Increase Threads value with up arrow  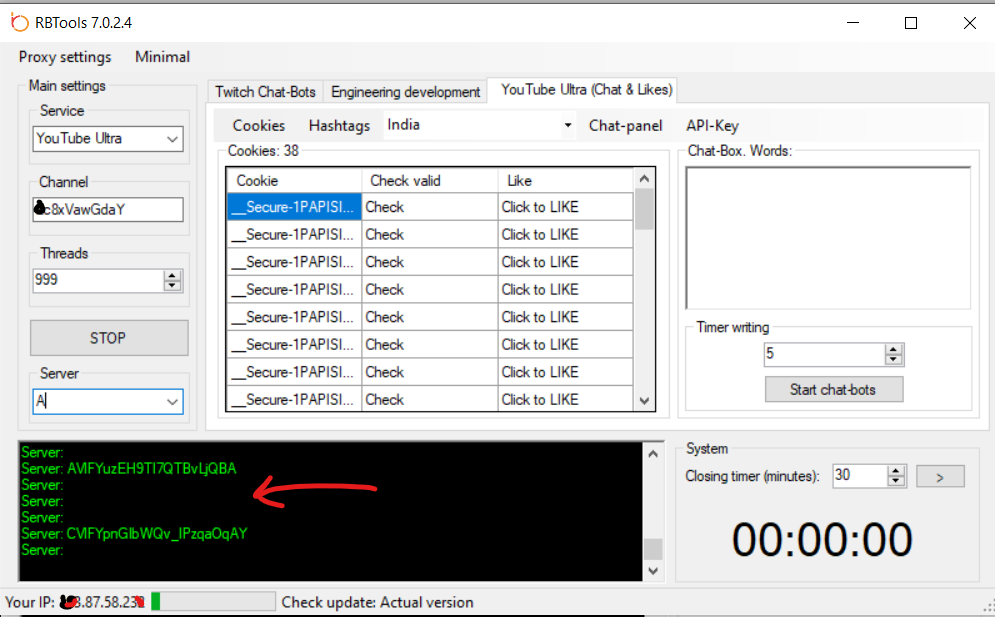point(172,275)
